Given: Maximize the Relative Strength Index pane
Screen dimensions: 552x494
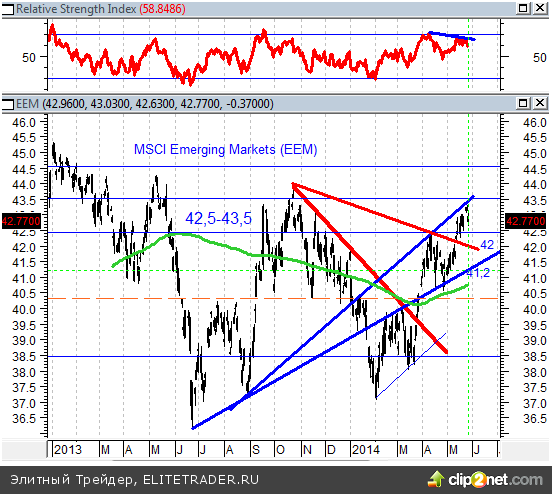Looking at the screenshot, I should tap(523, 8).
